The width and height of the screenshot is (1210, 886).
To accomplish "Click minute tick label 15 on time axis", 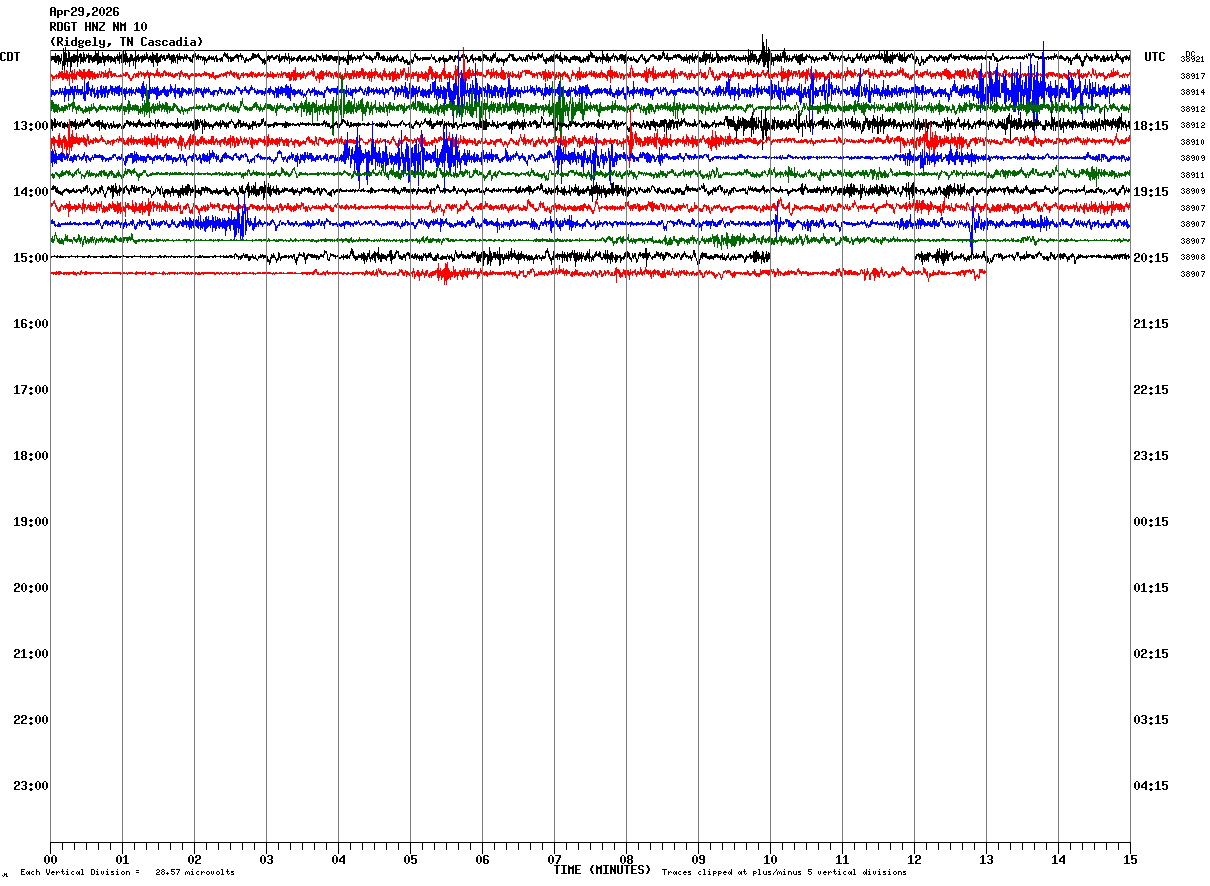I will (1130, 859).
